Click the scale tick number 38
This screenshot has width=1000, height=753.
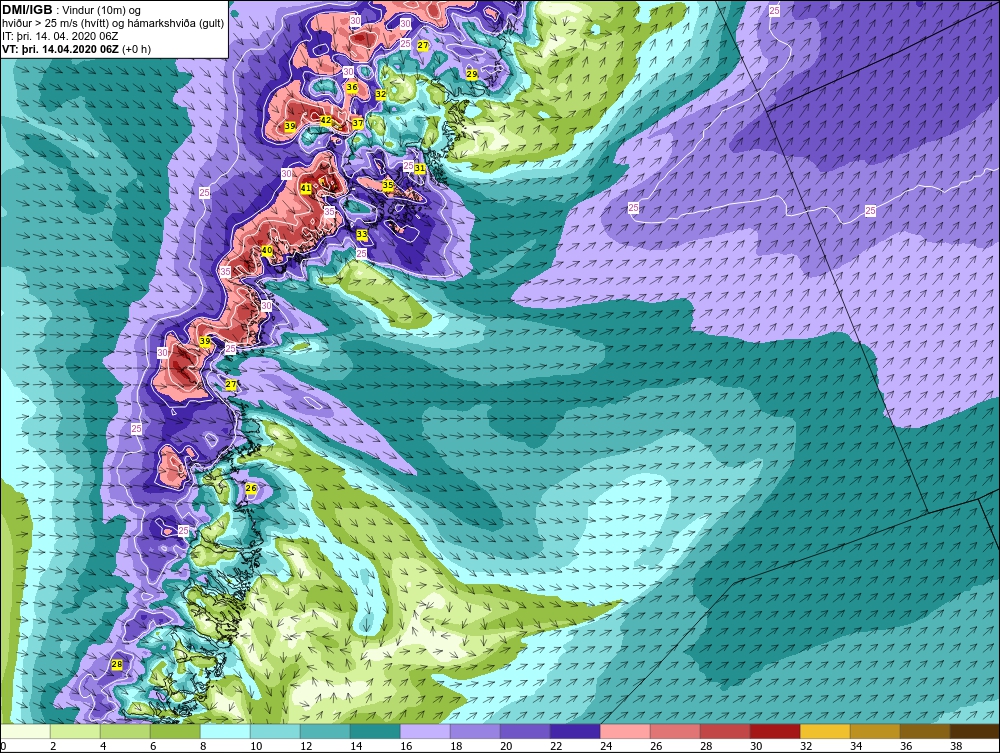tap(955, 746)
